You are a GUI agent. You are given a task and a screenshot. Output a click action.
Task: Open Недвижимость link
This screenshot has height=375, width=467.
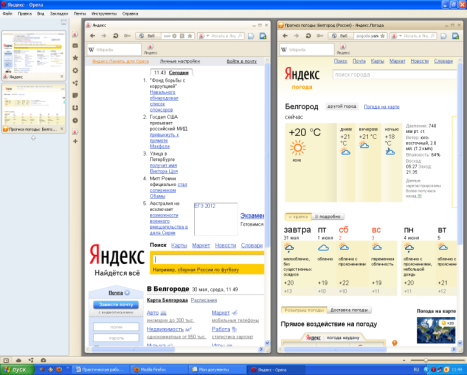click(165, 329)
